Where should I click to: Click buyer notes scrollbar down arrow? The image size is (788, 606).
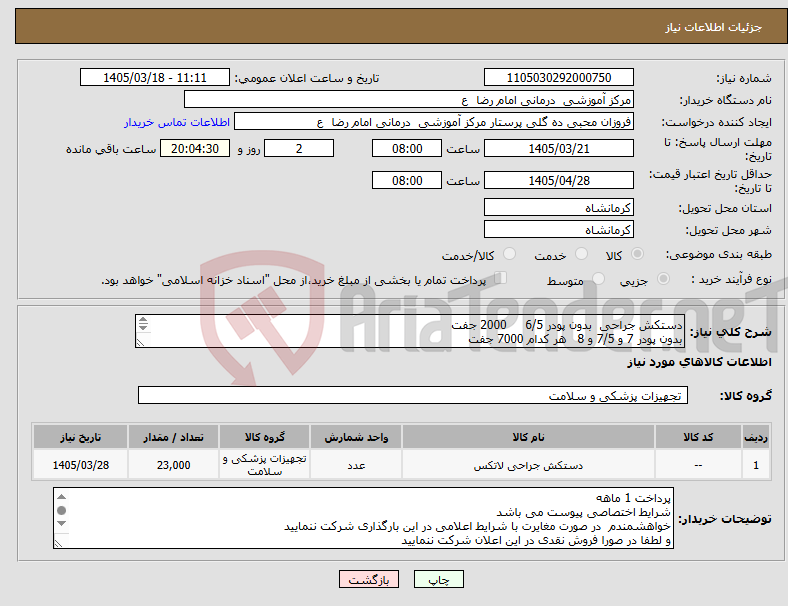coord(61,524)
